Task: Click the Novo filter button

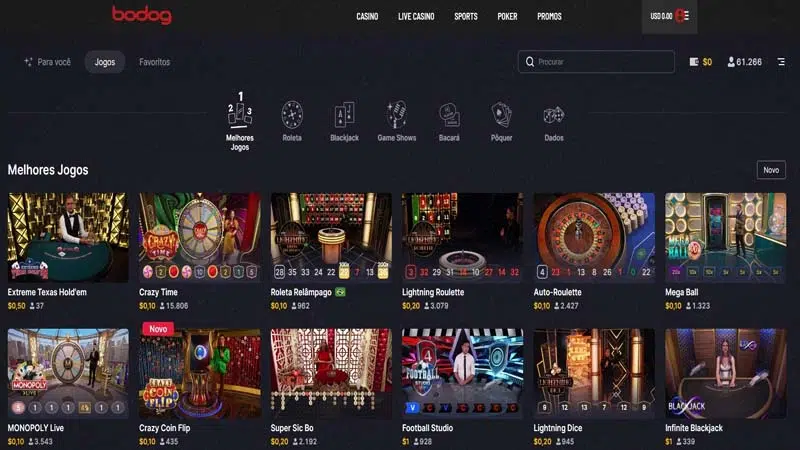Action: (x=771, y=170)
